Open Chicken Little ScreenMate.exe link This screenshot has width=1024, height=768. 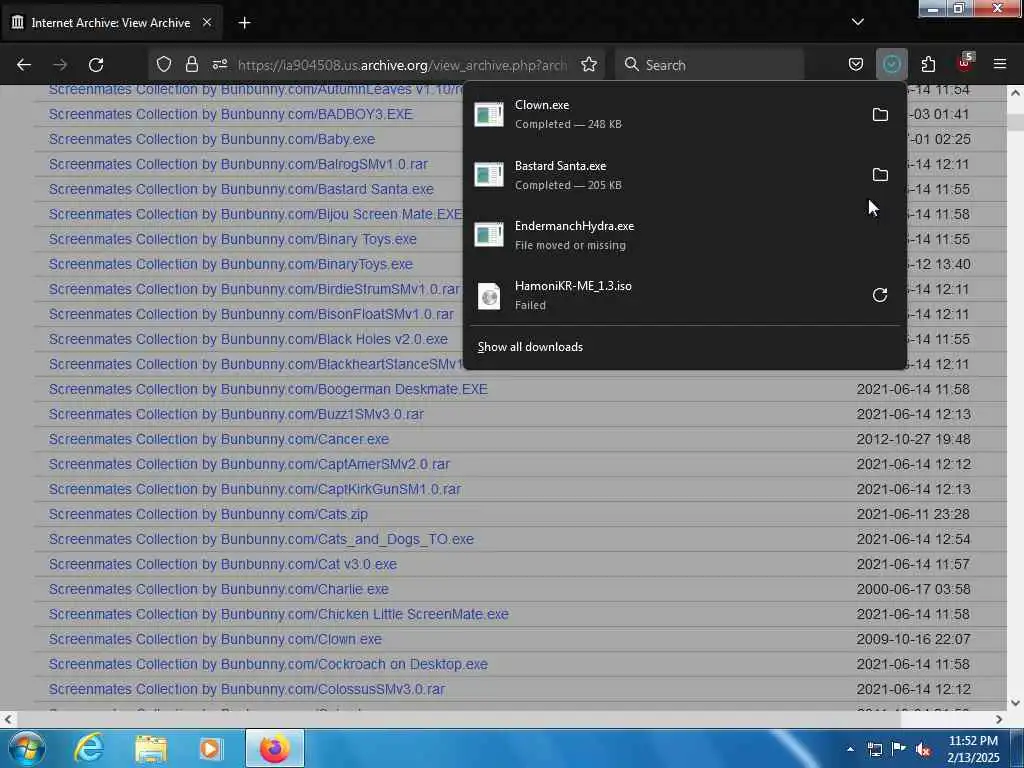[279, 614]
